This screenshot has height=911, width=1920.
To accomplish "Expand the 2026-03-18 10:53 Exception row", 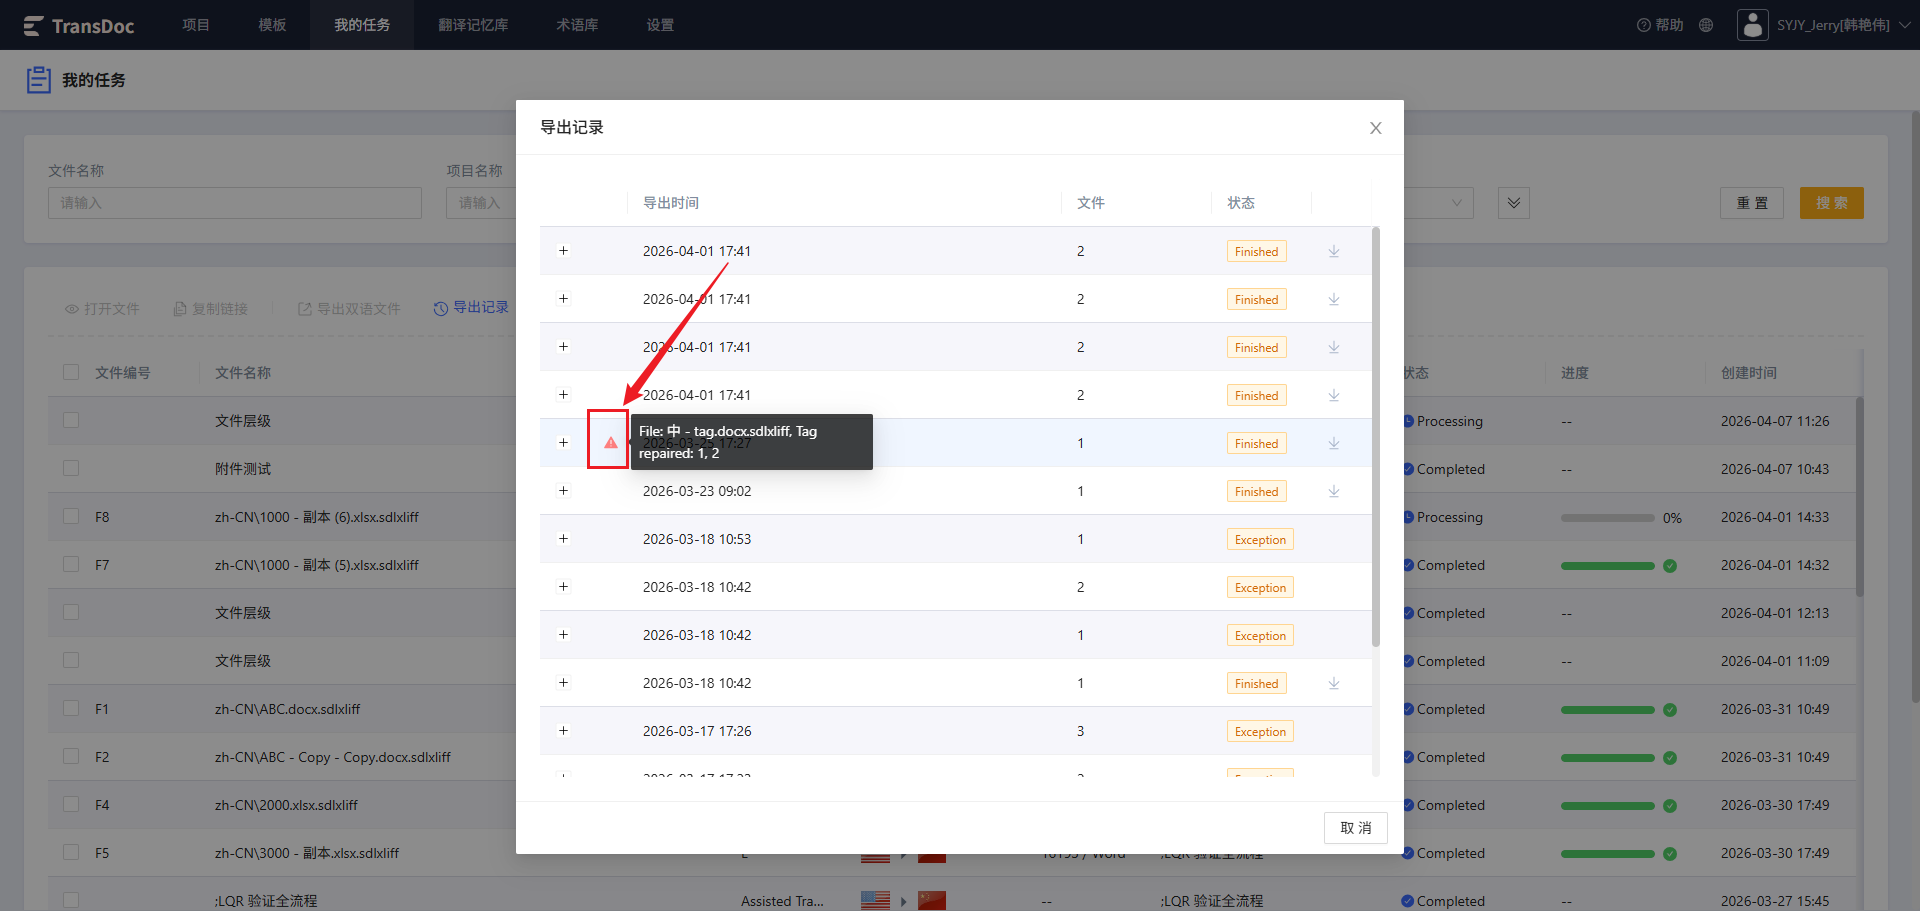I will [x=563, y=538].
